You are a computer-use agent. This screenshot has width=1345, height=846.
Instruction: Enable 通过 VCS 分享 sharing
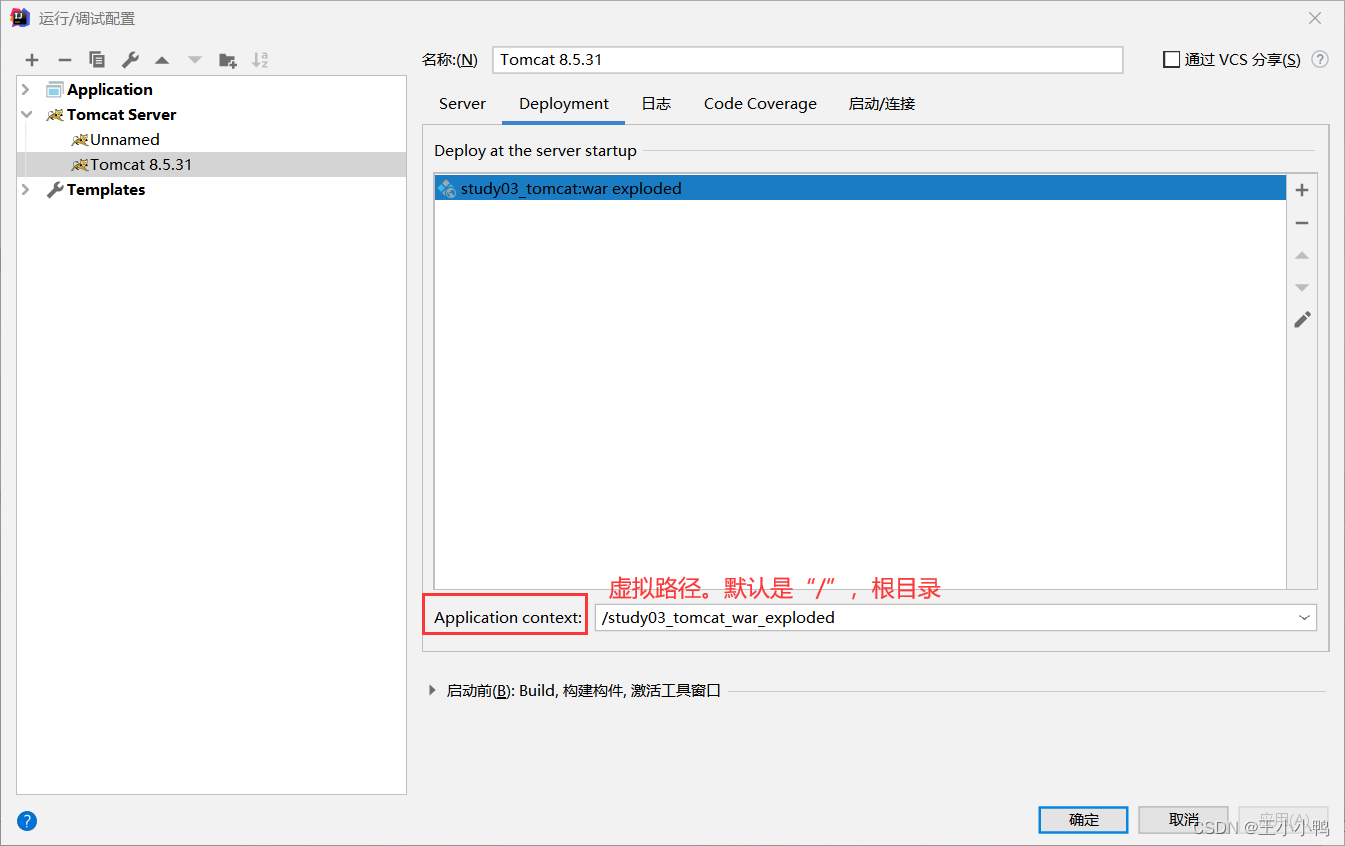1171,59
